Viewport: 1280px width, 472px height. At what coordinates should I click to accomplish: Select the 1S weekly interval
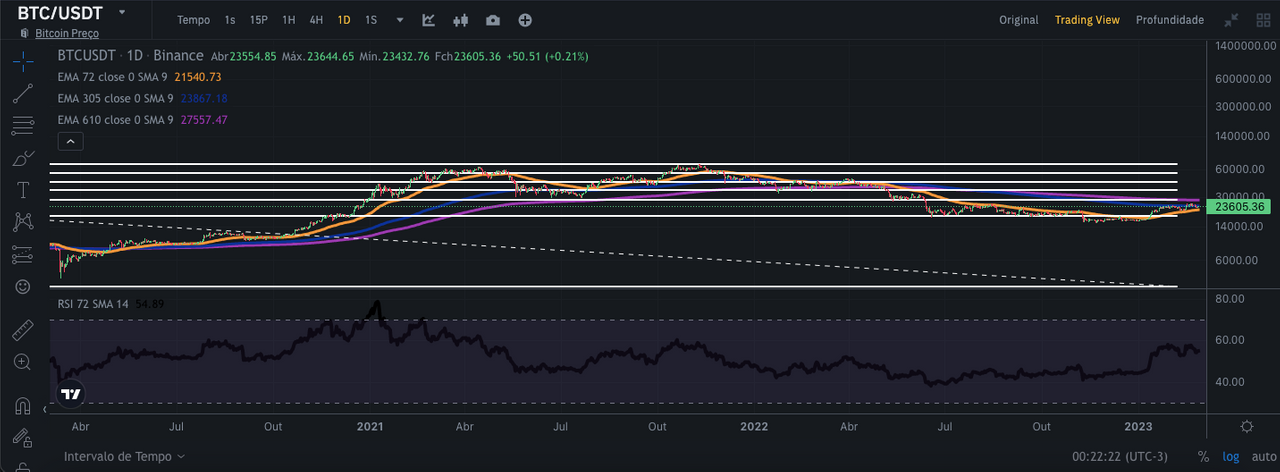(x=371, y=20)
